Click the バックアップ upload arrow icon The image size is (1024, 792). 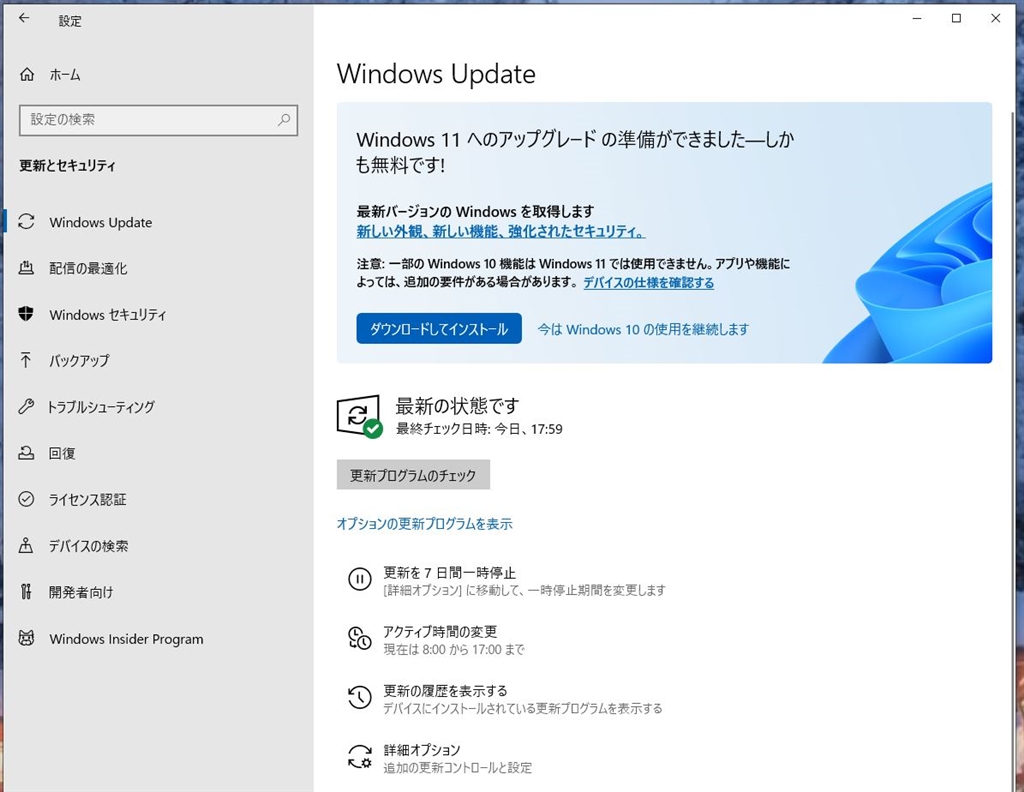[25, 360]
